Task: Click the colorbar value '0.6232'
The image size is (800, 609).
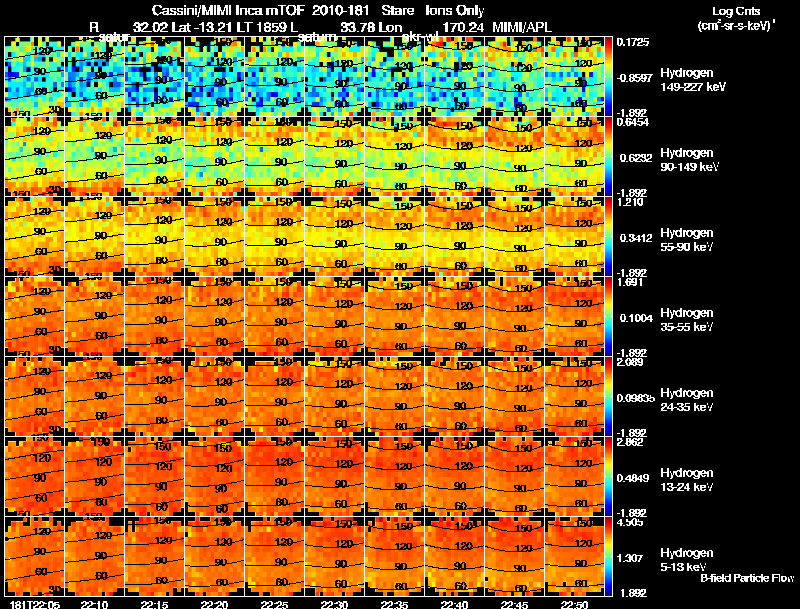Action: pos(636,158)
